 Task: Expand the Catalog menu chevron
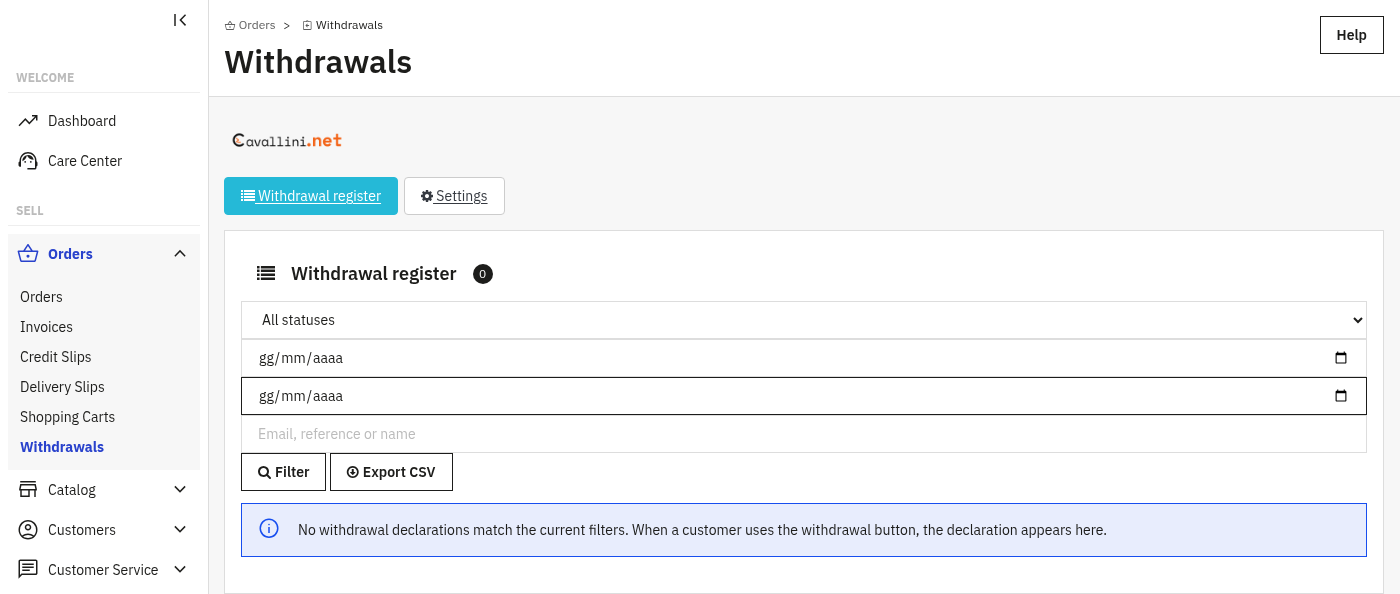coord(180,490)
